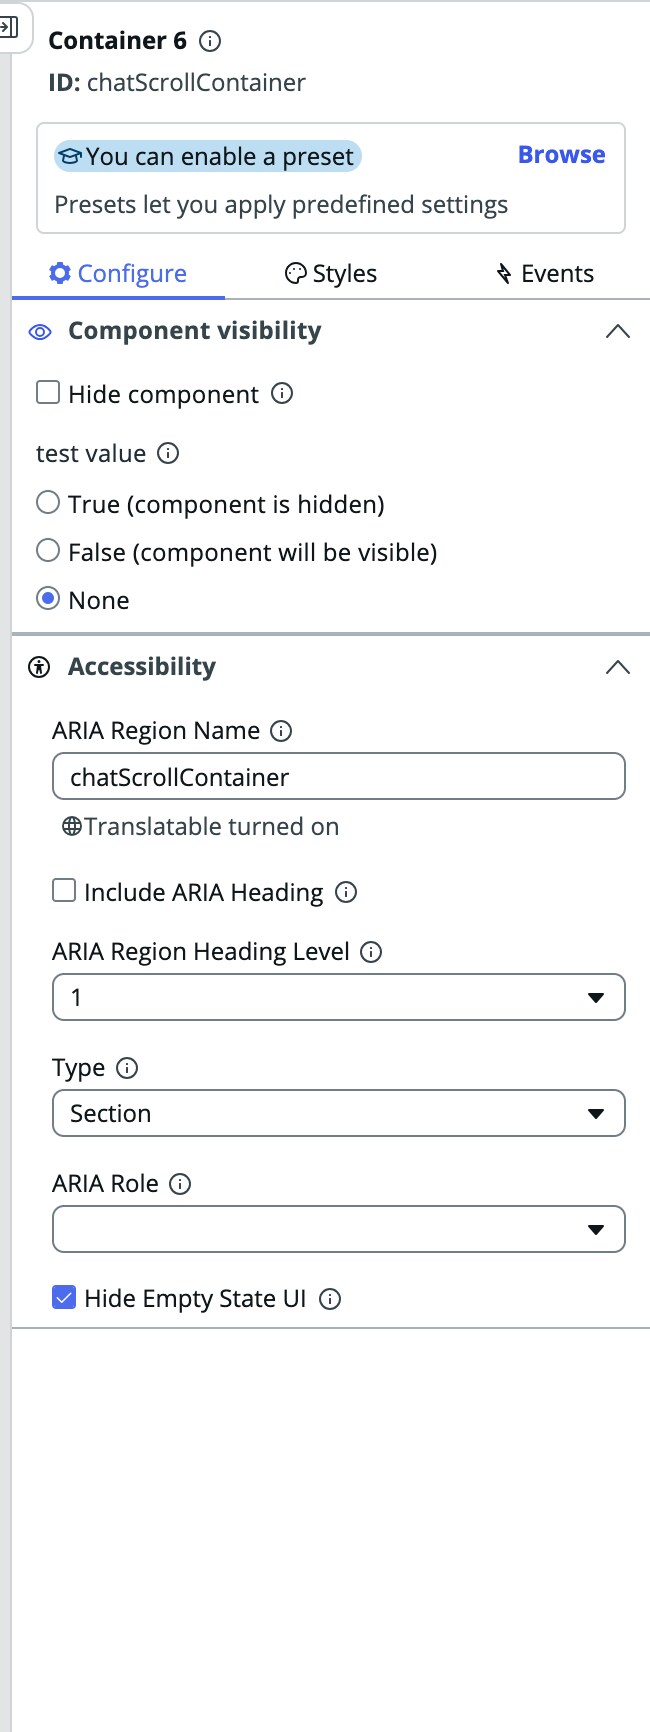
Task: Switch to the Styles tab
Action: [x=332, y=274]
